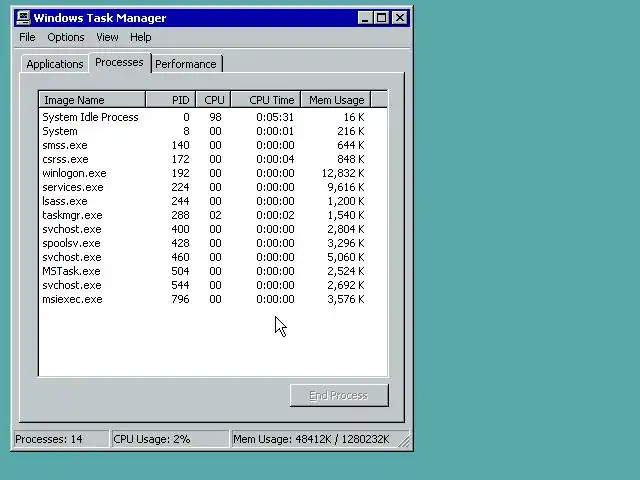Select the csrss.exe process
640x480 pixels.
click(213, 159)
